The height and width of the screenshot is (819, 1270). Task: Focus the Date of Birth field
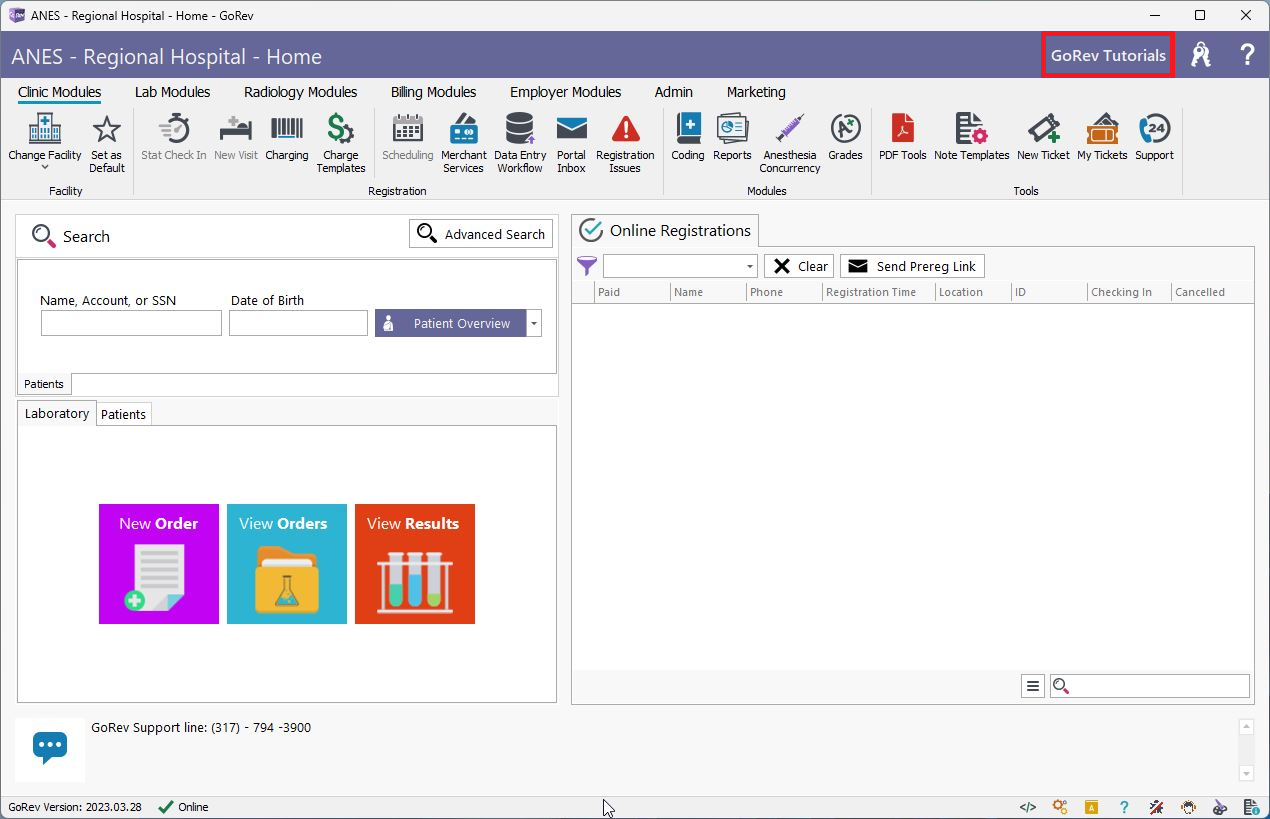pyautogui.click(x=298, y=323)
